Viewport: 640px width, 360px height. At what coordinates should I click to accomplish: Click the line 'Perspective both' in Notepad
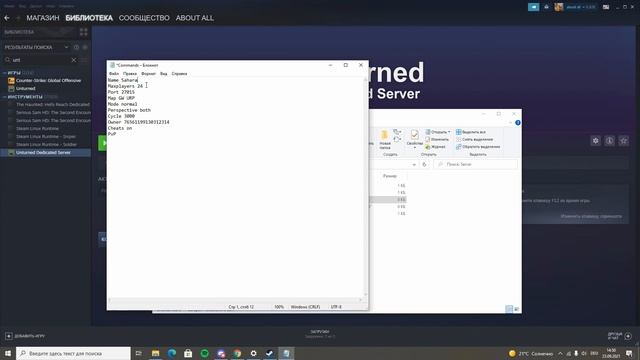pos(129,110)
